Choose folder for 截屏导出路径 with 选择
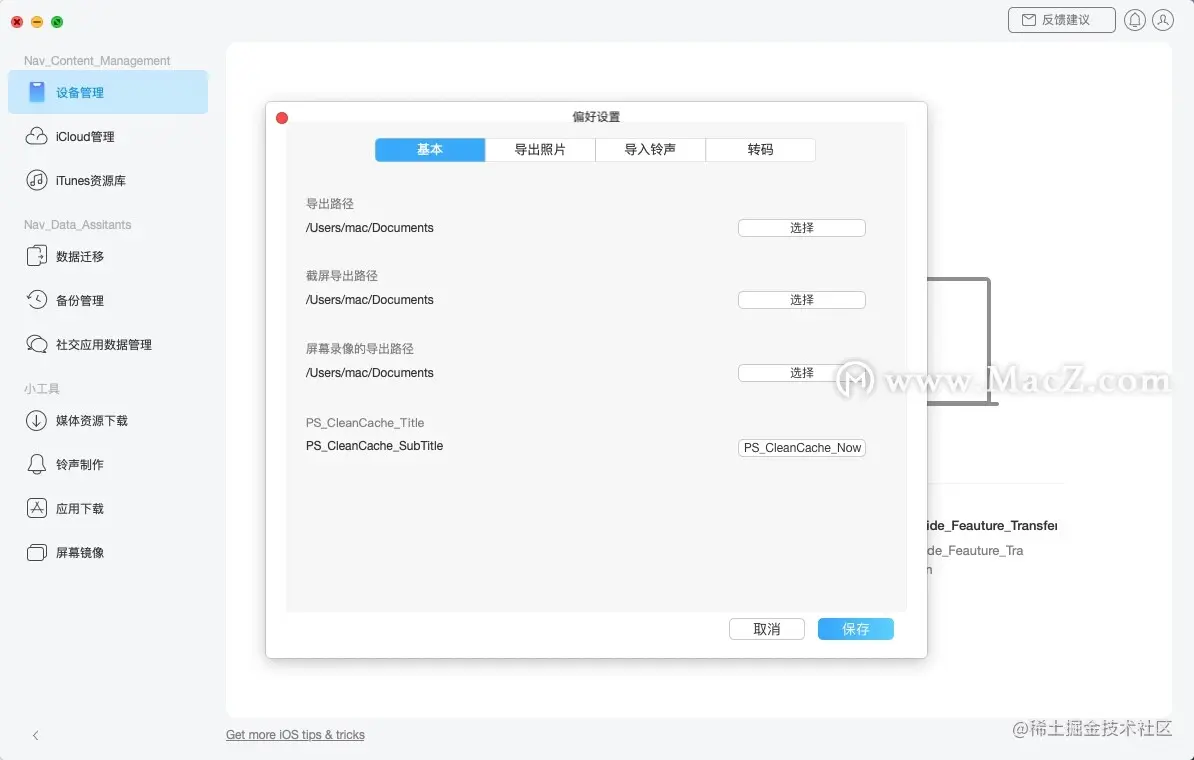Image resolution: width=1194 pixels, height=760 pixels. pyautogui.click(x=802, y=300)
